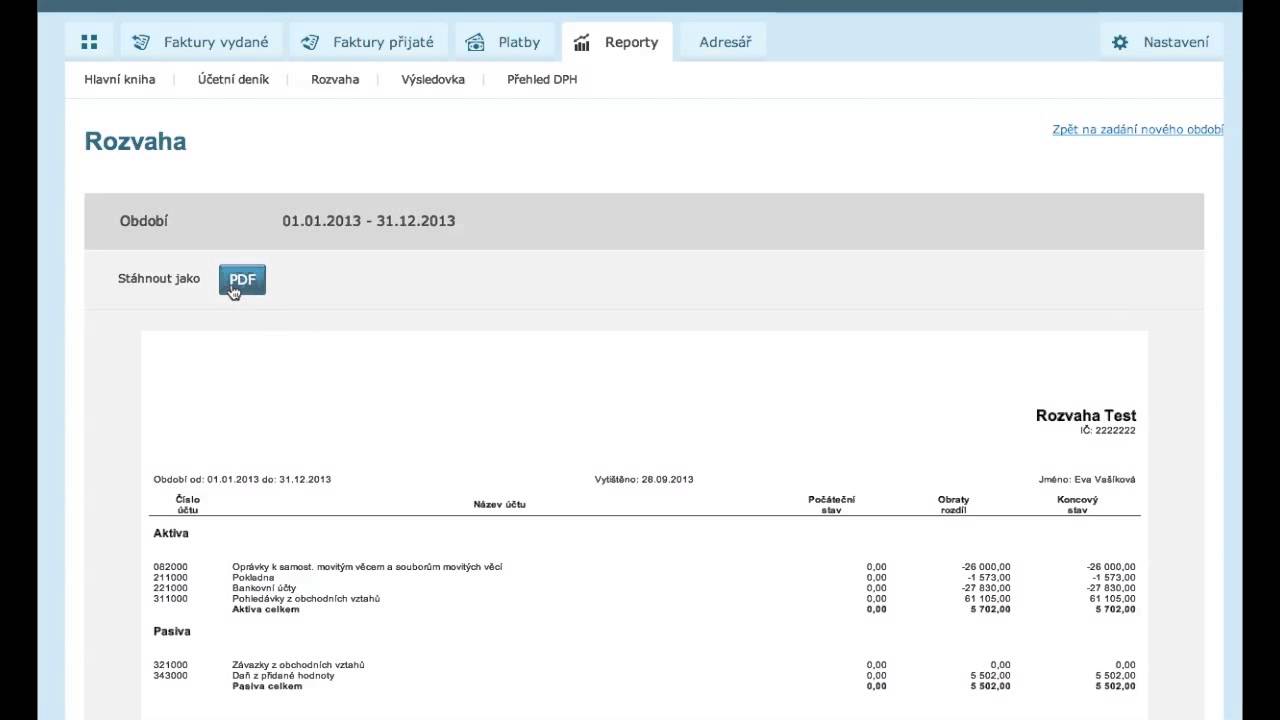Open Přehled DPH report
The width and height of the screenshot is (1280, 720).
coord(542,79)
